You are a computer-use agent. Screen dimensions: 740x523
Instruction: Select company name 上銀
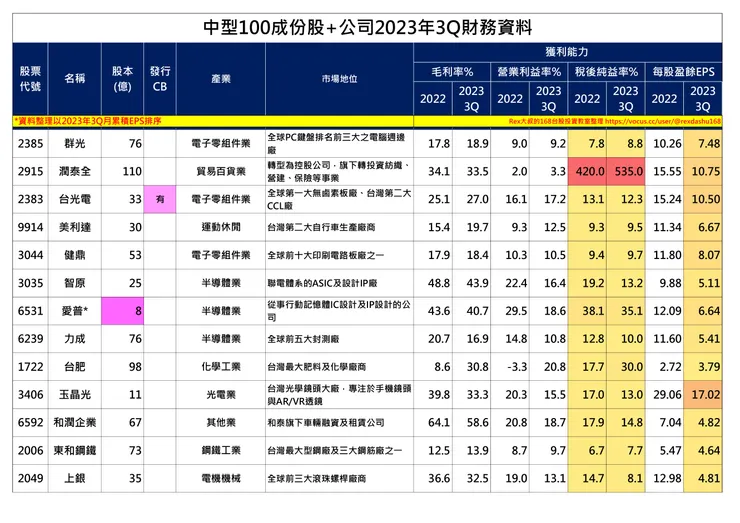pos(75,478)
